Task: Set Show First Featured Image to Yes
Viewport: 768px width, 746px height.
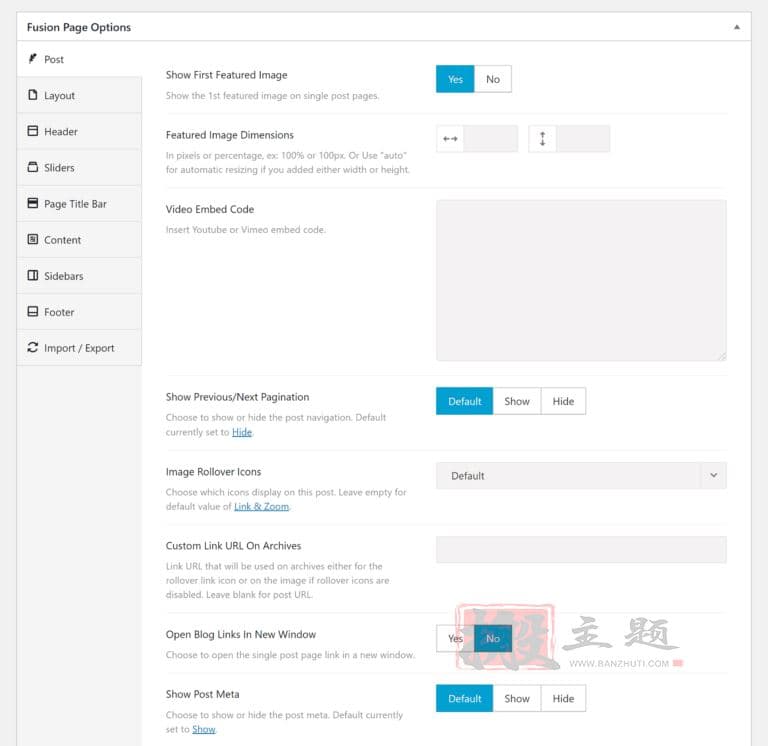Action: (x=455, y=79)
